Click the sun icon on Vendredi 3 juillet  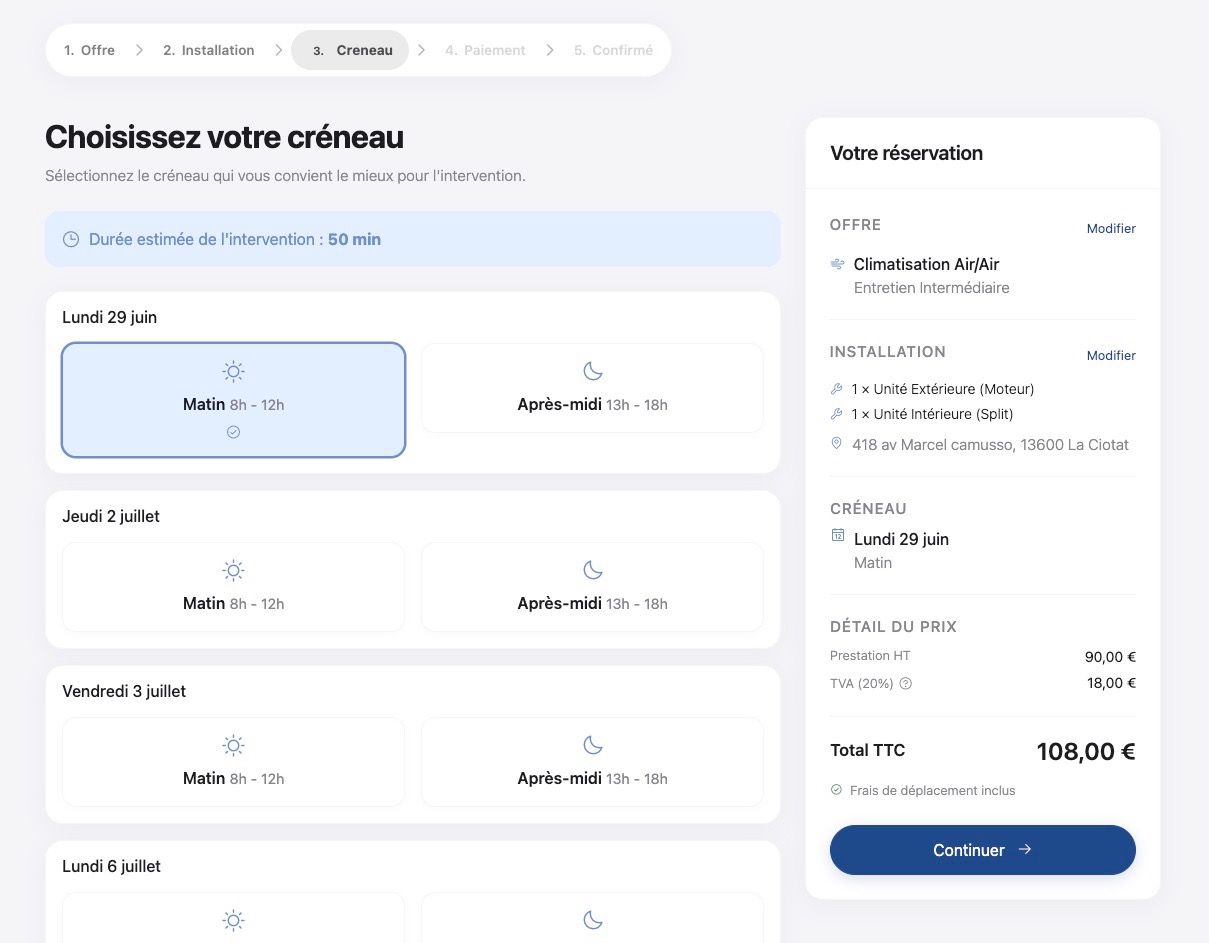point(233,746)
